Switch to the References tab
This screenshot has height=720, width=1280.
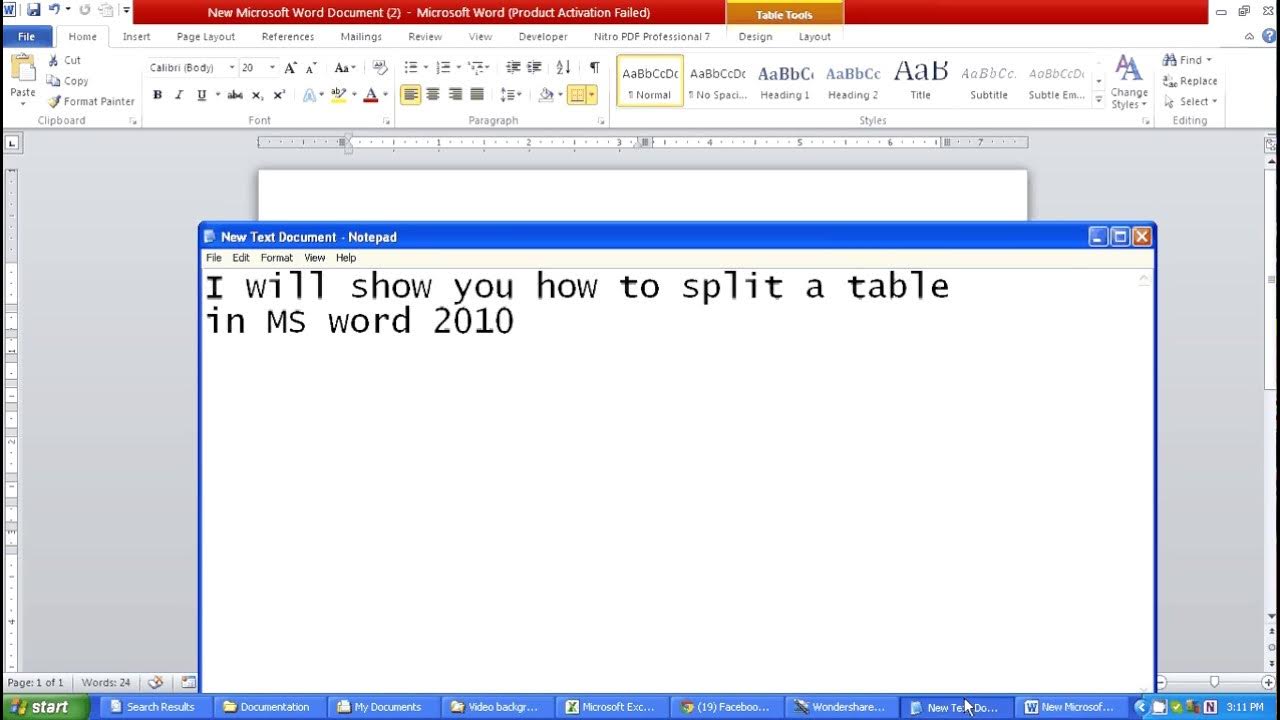pyautogui.click(x=288, y=36)
